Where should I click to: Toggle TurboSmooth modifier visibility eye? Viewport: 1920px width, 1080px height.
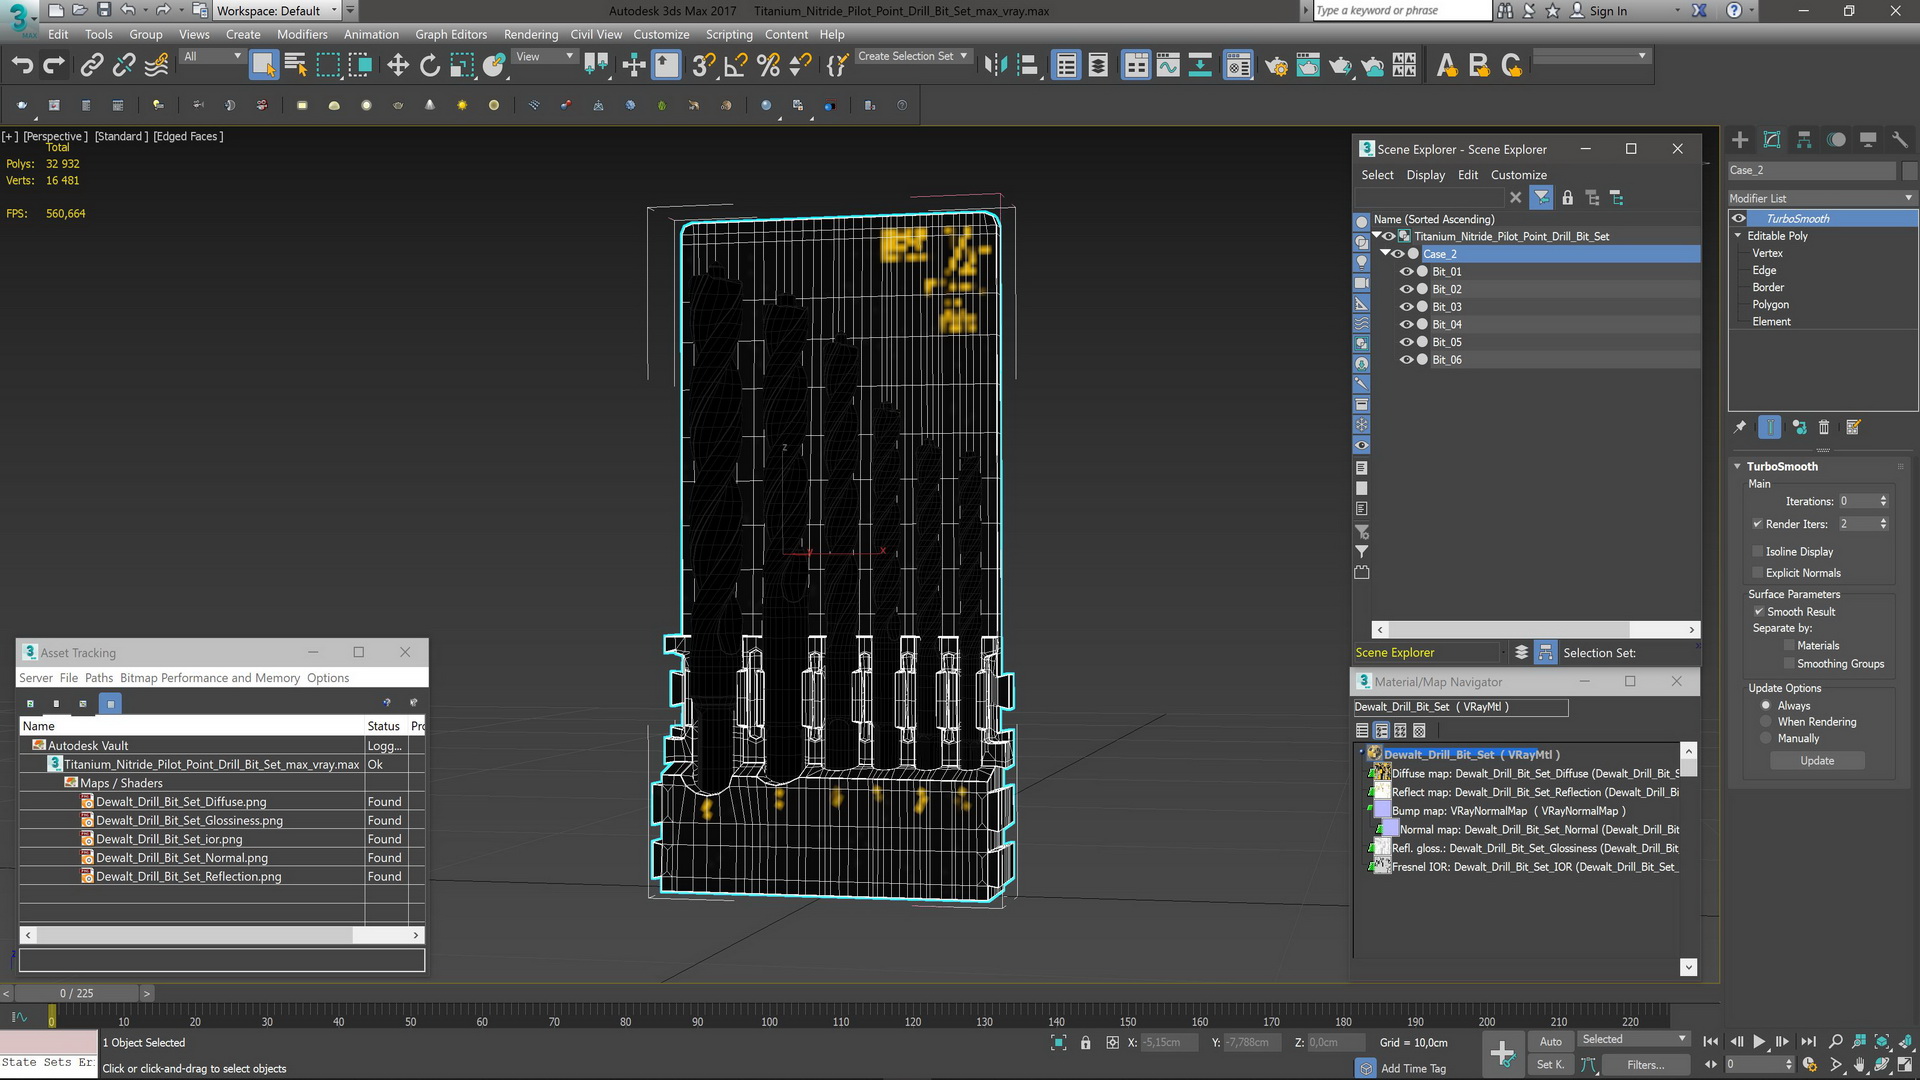(x=1739, y=219)
